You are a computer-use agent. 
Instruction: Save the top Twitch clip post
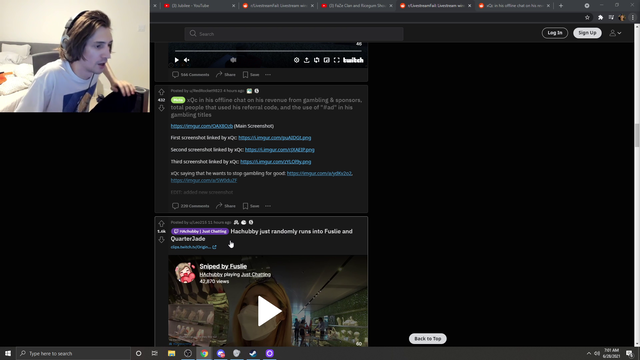(x=251, y=75)
